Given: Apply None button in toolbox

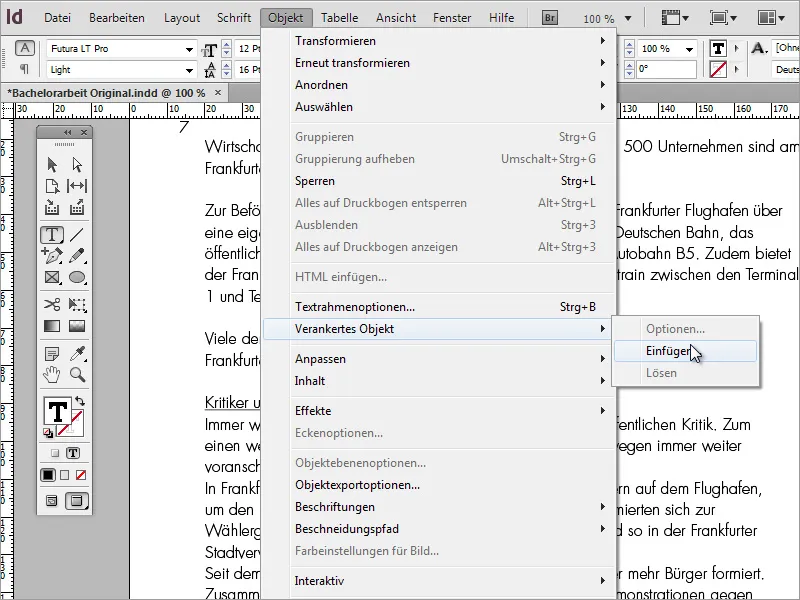Looking at the screenshot, I should pos(81,475).
